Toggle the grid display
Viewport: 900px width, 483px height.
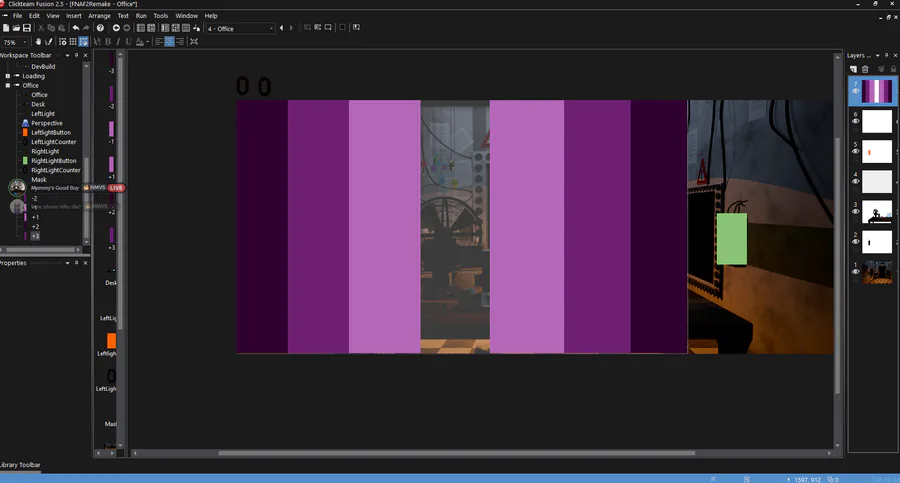[73, 41]
